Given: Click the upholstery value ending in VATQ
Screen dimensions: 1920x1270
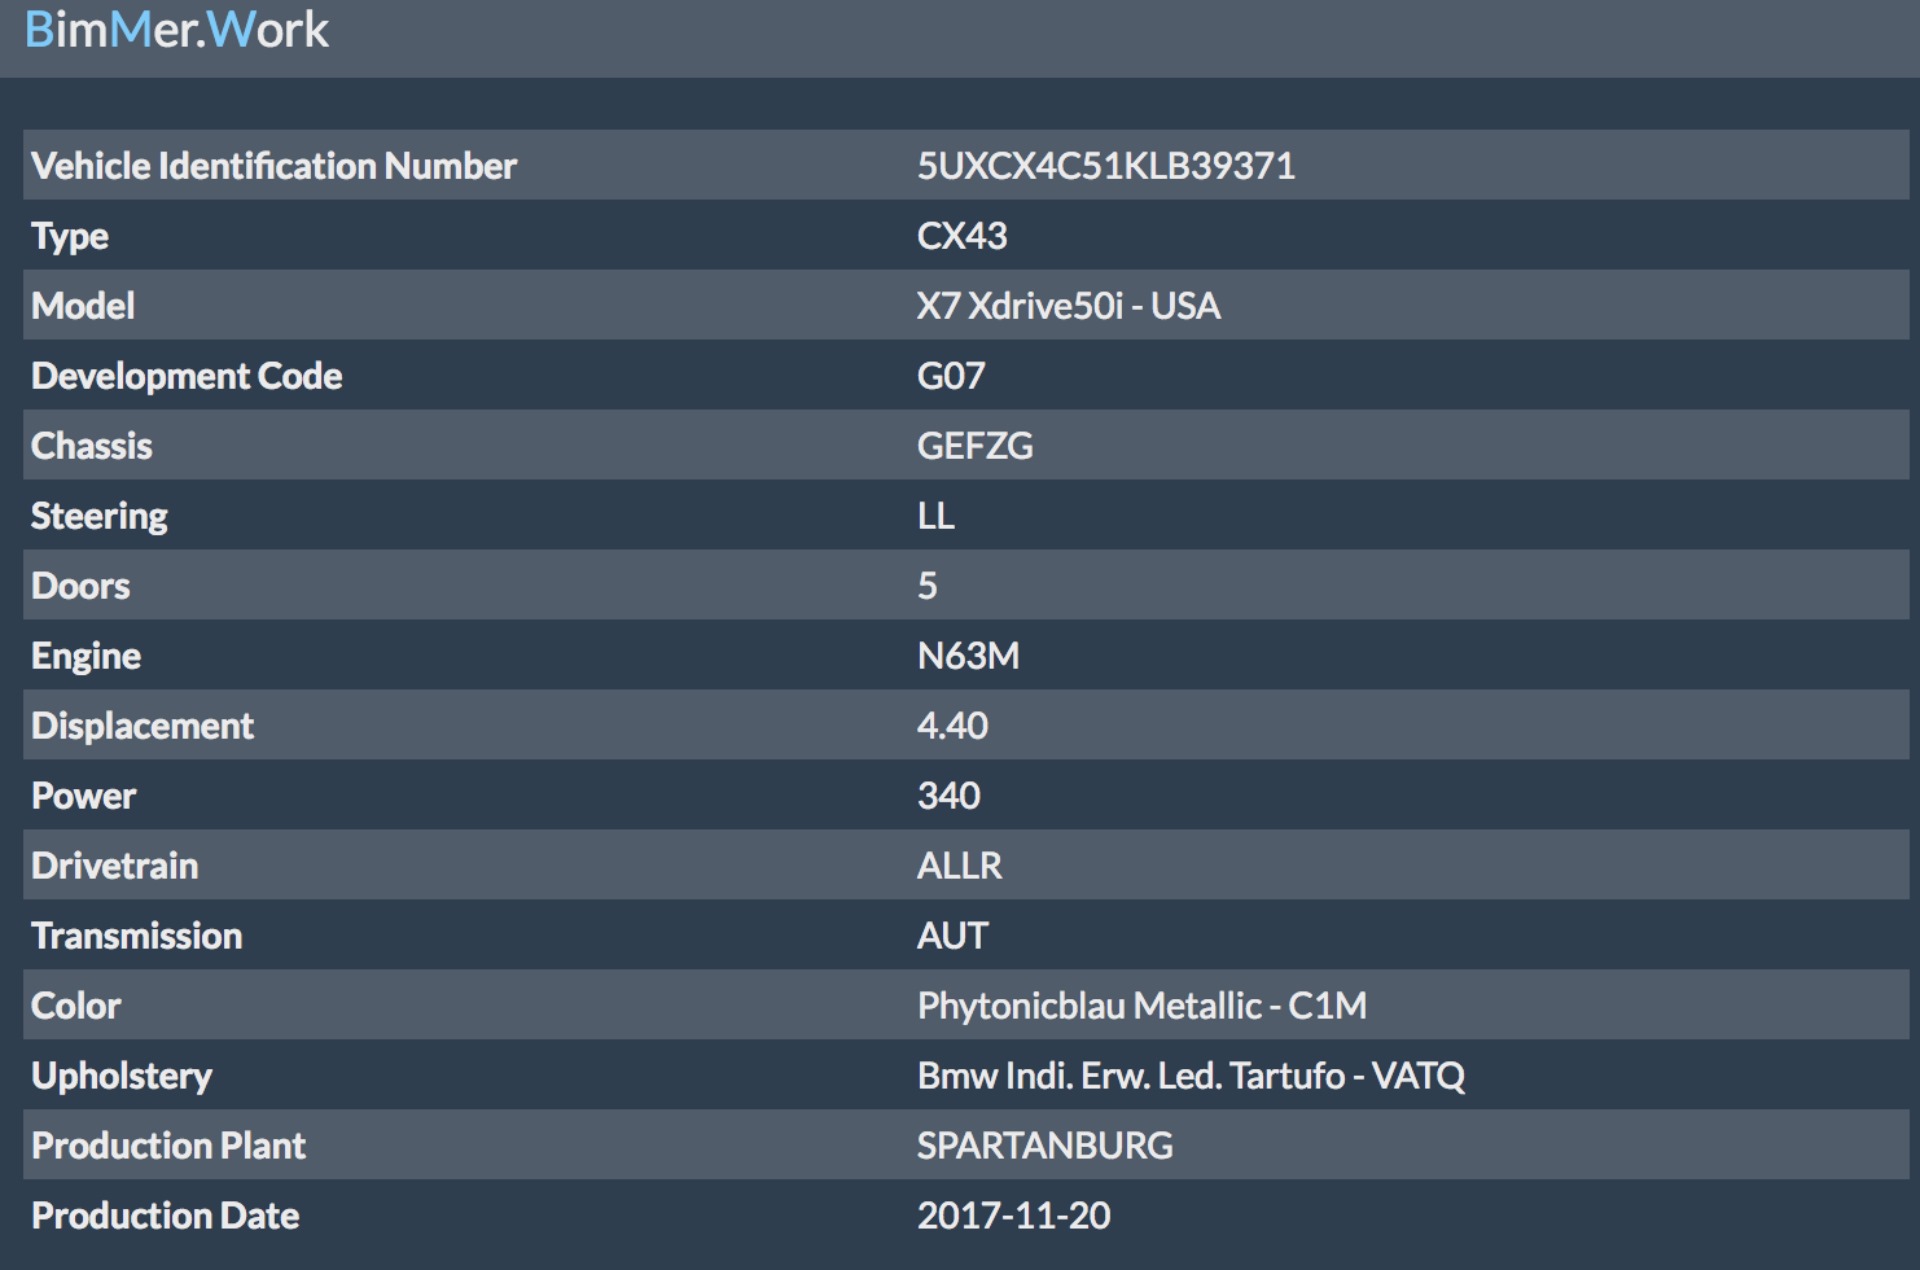Looking at the screenshot, I should coord(1190,1076).
